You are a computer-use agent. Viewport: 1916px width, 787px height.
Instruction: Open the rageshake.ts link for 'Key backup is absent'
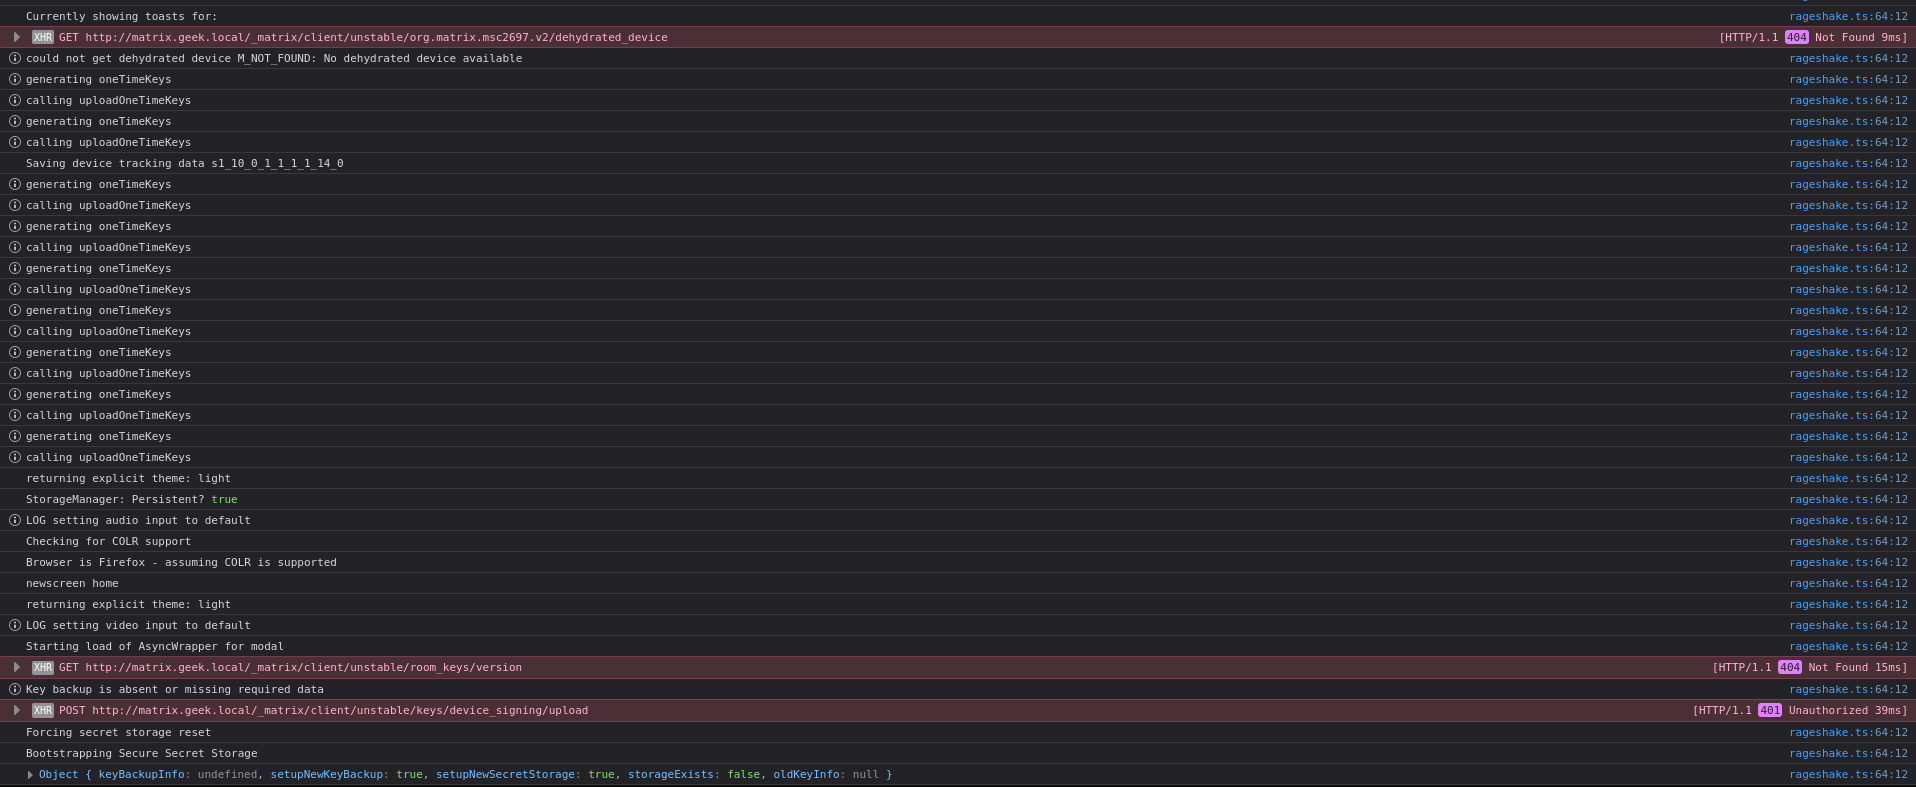tap(1848, 689)
